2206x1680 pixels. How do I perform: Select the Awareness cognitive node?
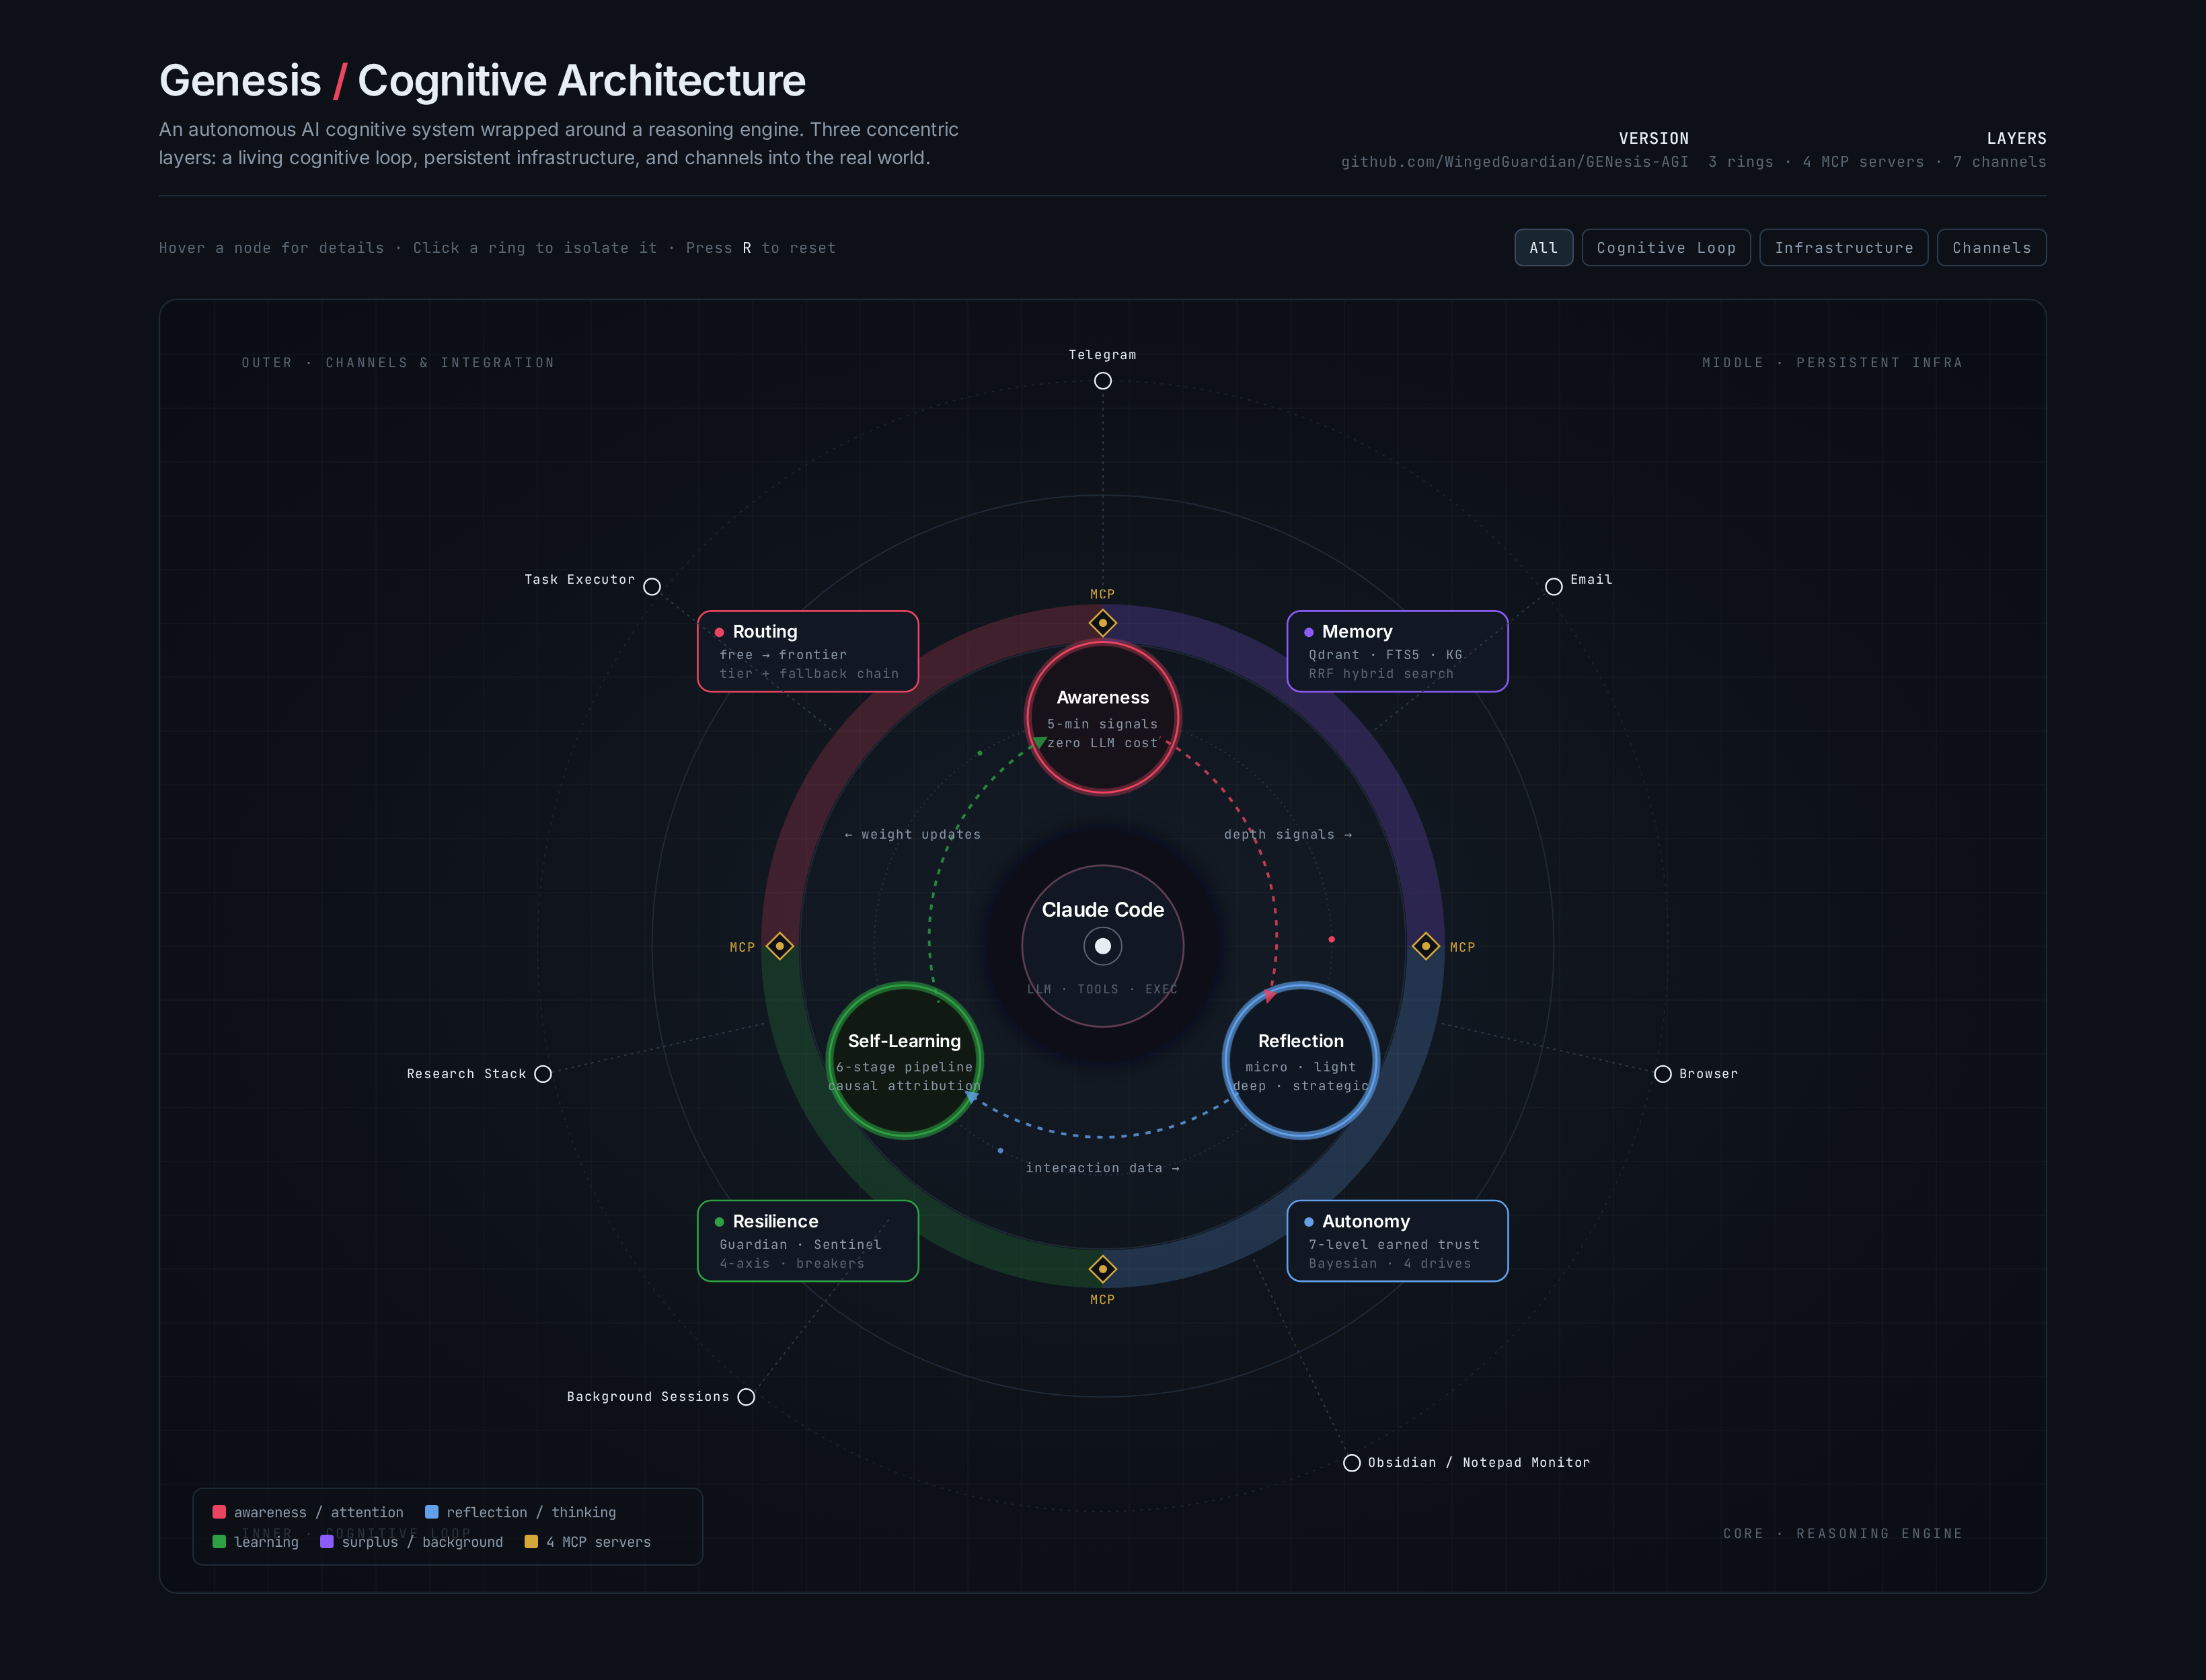click(x=1102, y=718)
